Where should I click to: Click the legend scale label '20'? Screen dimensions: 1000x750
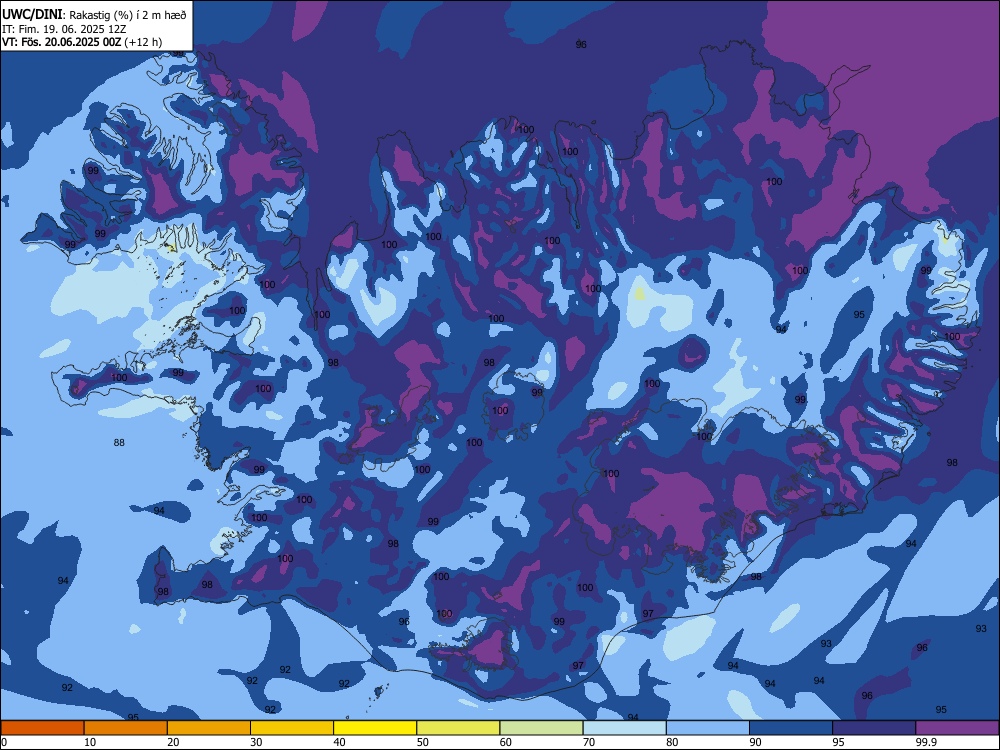[173, 742]
